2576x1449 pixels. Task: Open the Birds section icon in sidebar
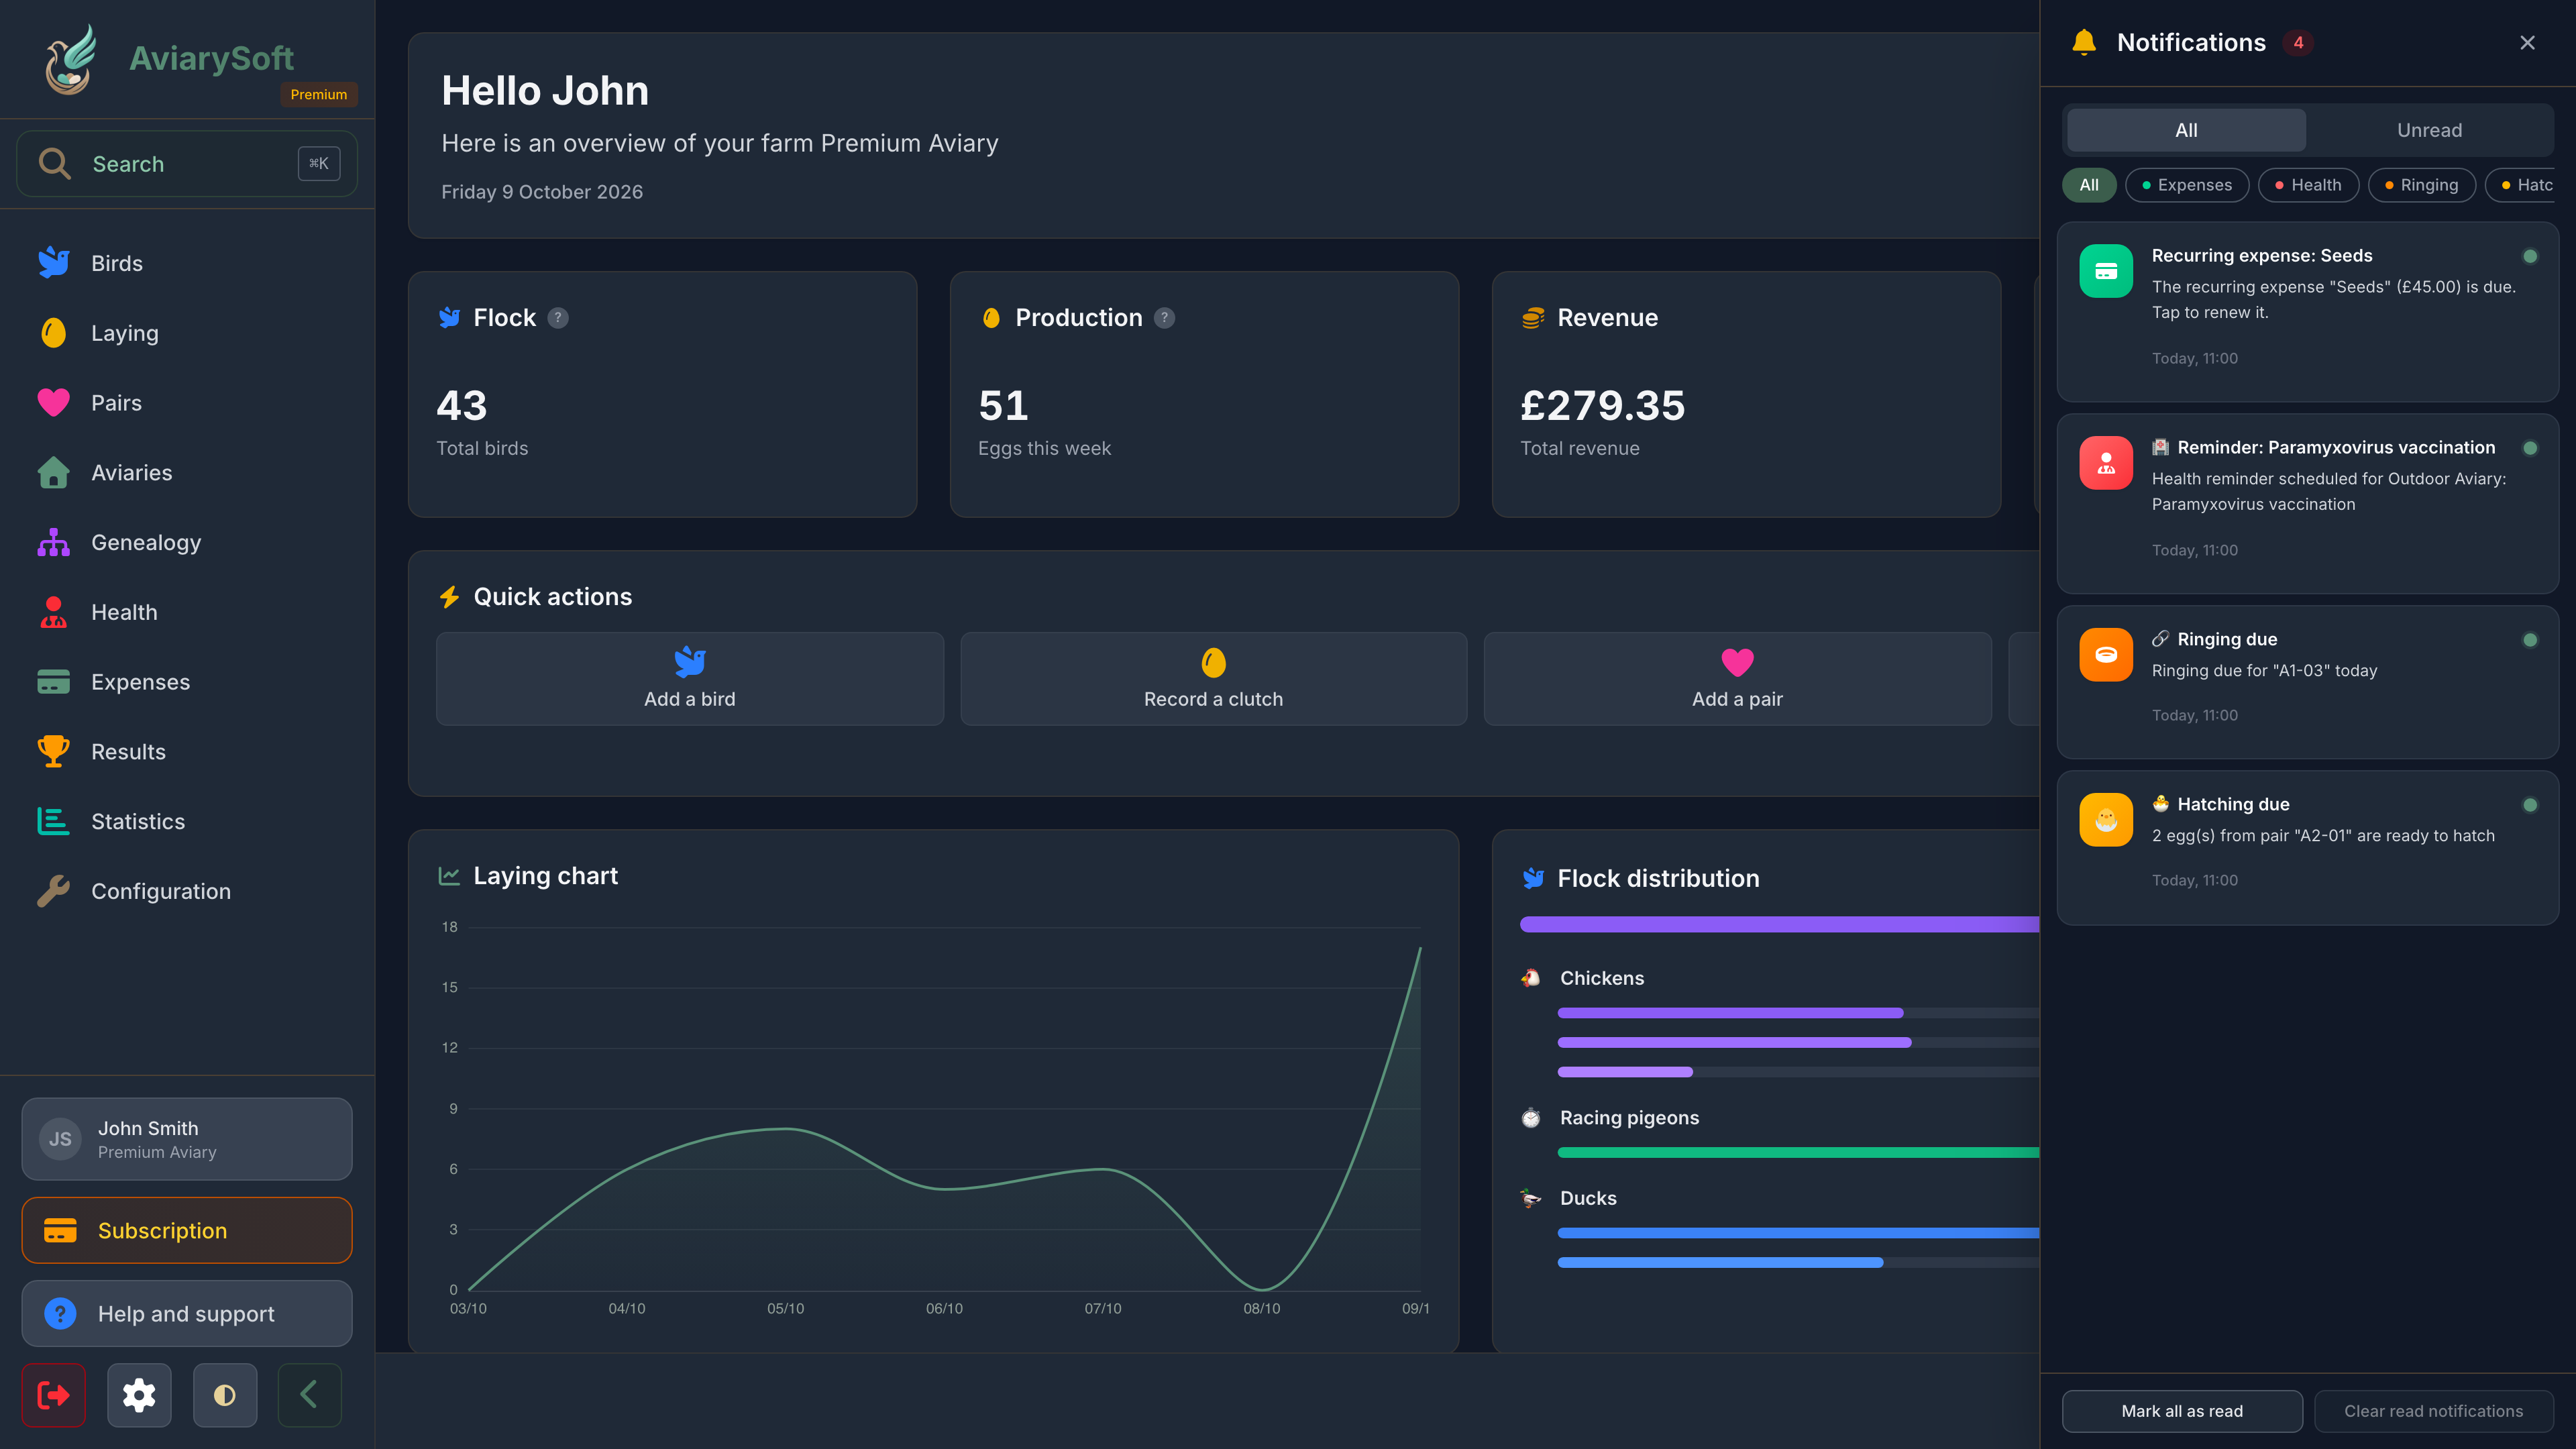pos(54,263)
